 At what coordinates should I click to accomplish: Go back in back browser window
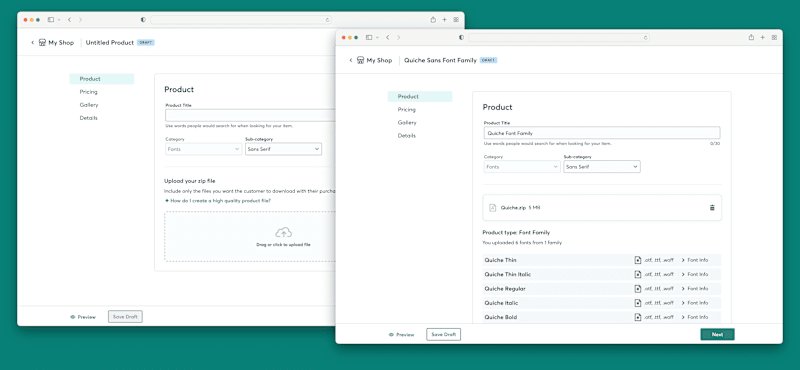click(x=69, y=19)
